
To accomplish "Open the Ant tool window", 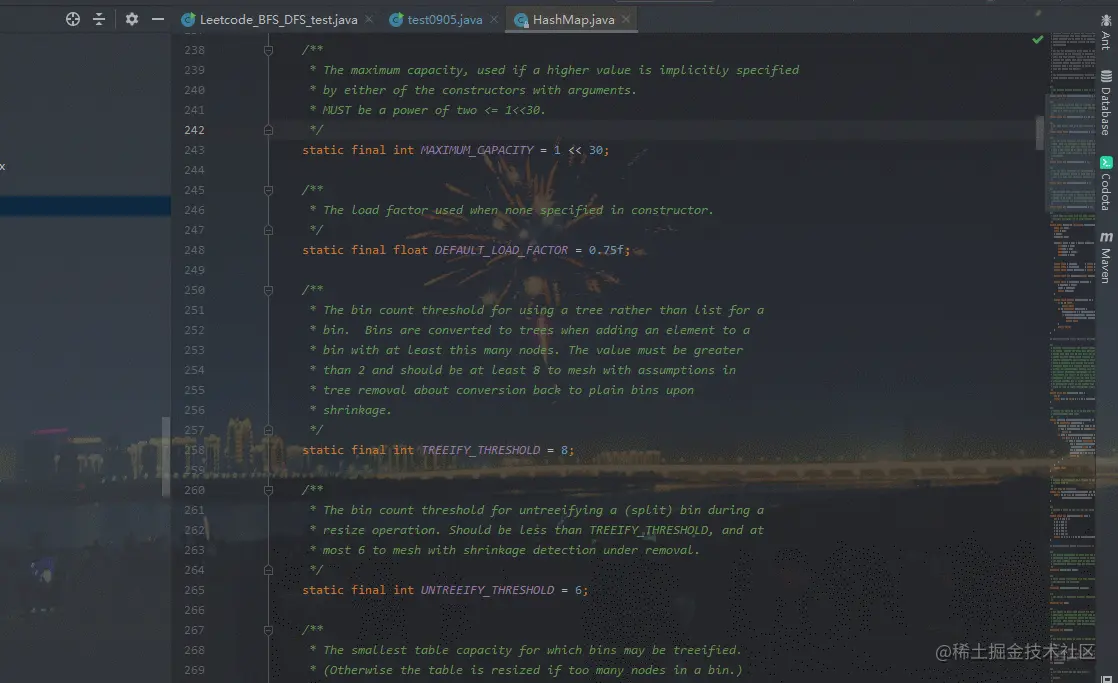I will (1106, 32).
